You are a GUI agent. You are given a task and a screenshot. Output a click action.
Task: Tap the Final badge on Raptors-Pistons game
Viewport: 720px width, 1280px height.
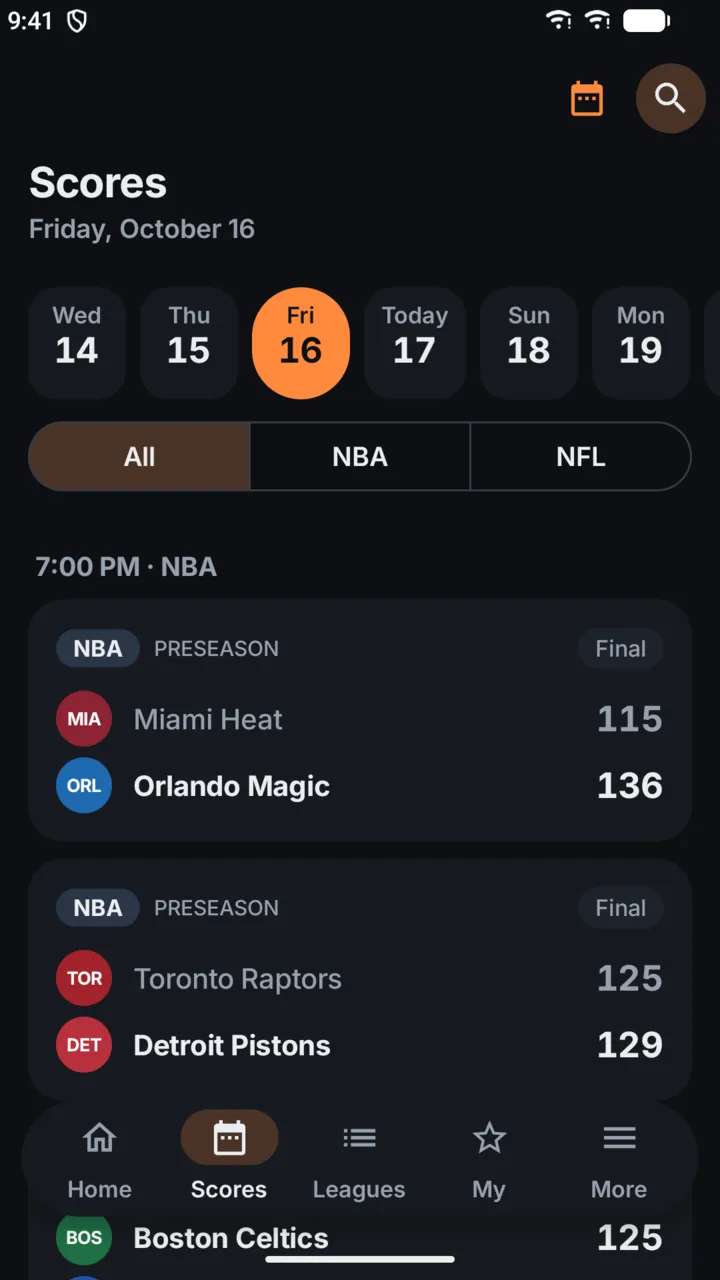click(621, 908)
